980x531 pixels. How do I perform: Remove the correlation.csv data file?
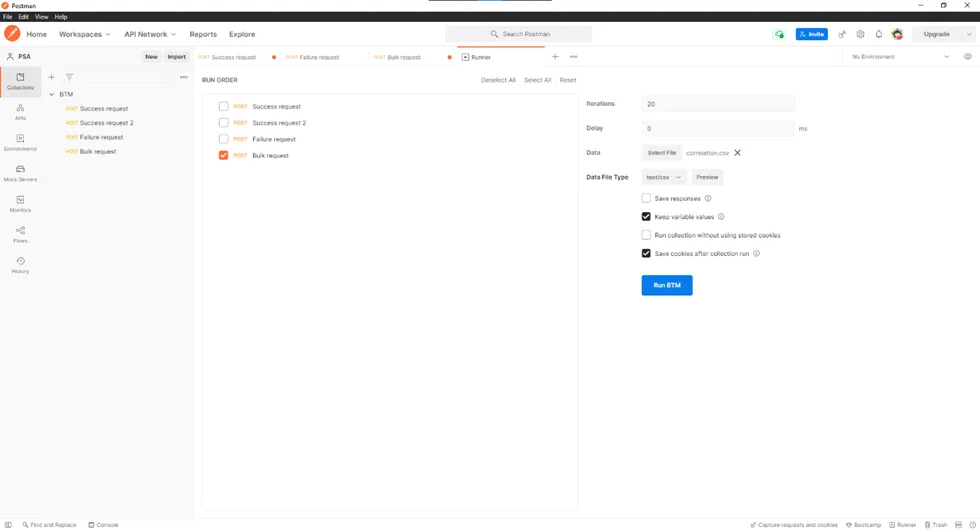click(738, 152)
